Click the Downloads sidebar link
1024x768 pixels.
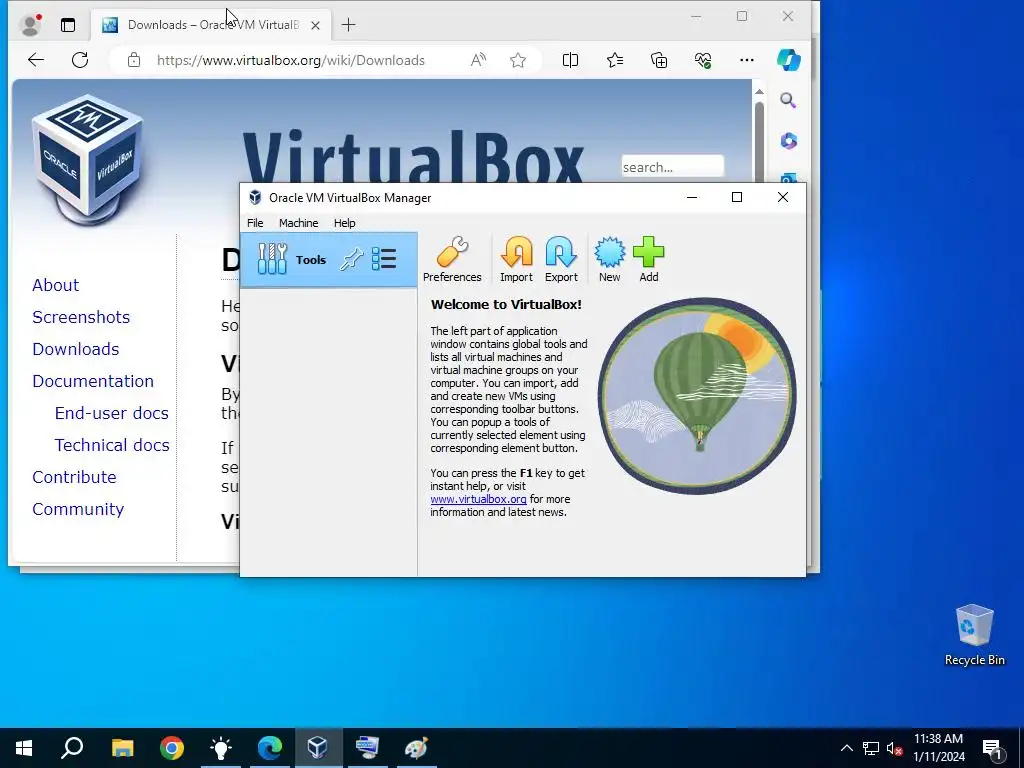point(76,349)
